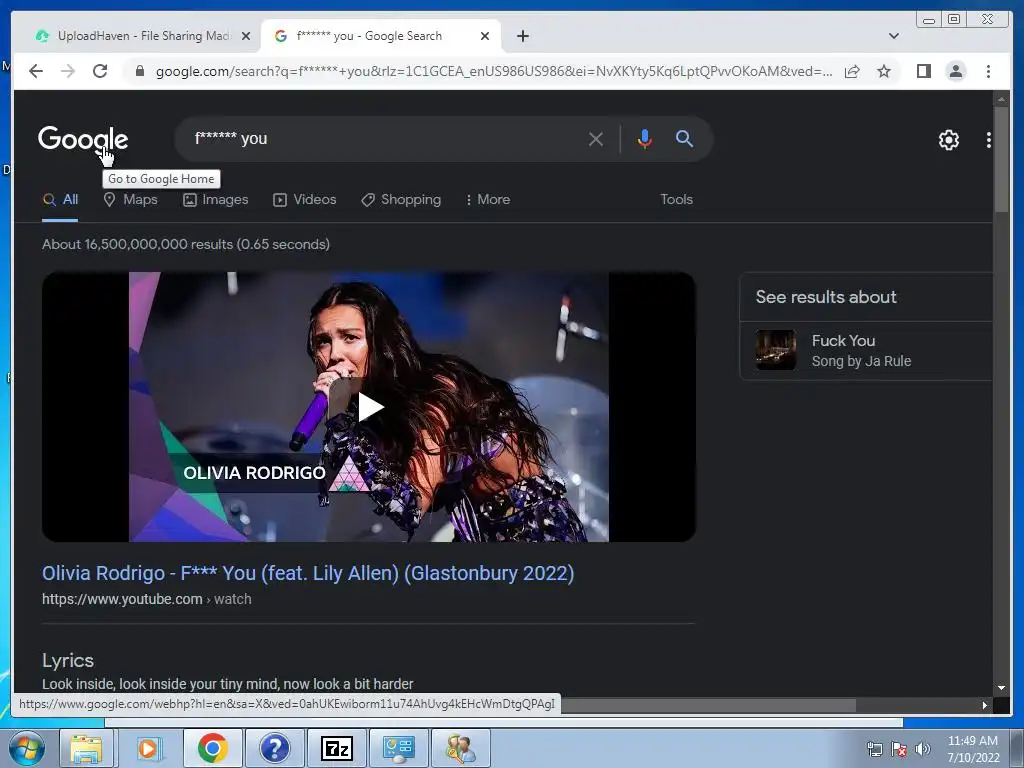1024x768 pixels.
Task: Close the Google Search tab
Action: click(485, 36)
